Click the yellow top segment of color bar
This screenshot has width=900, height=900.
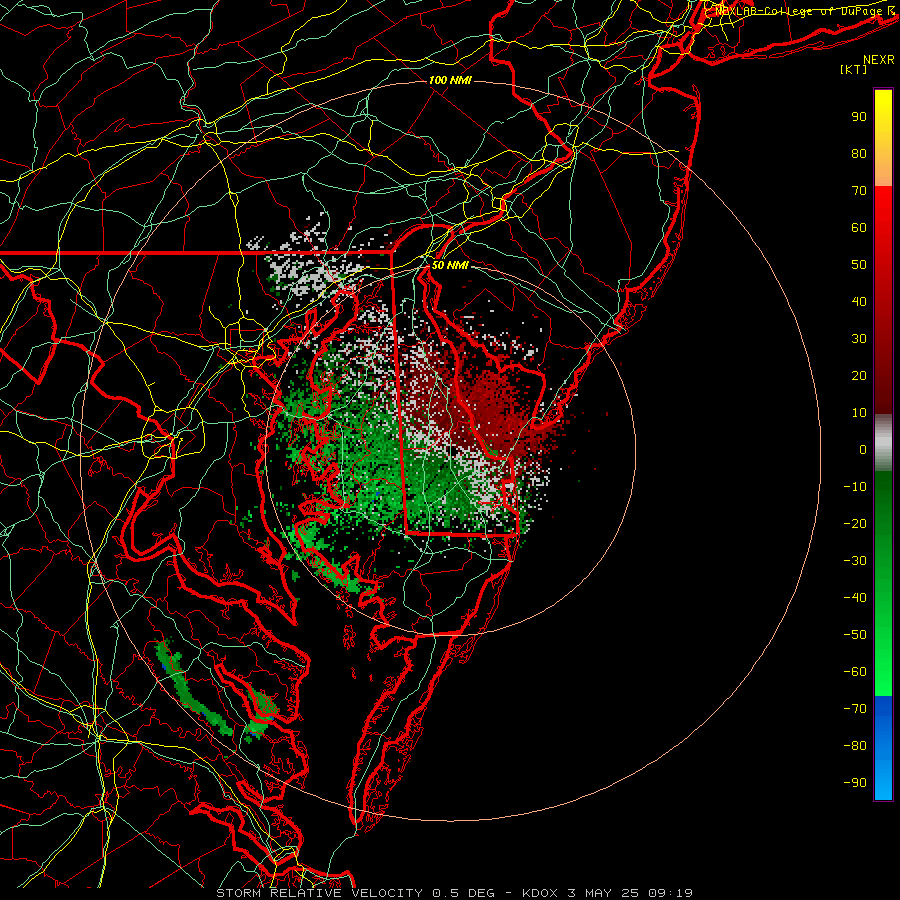(883, 138)
